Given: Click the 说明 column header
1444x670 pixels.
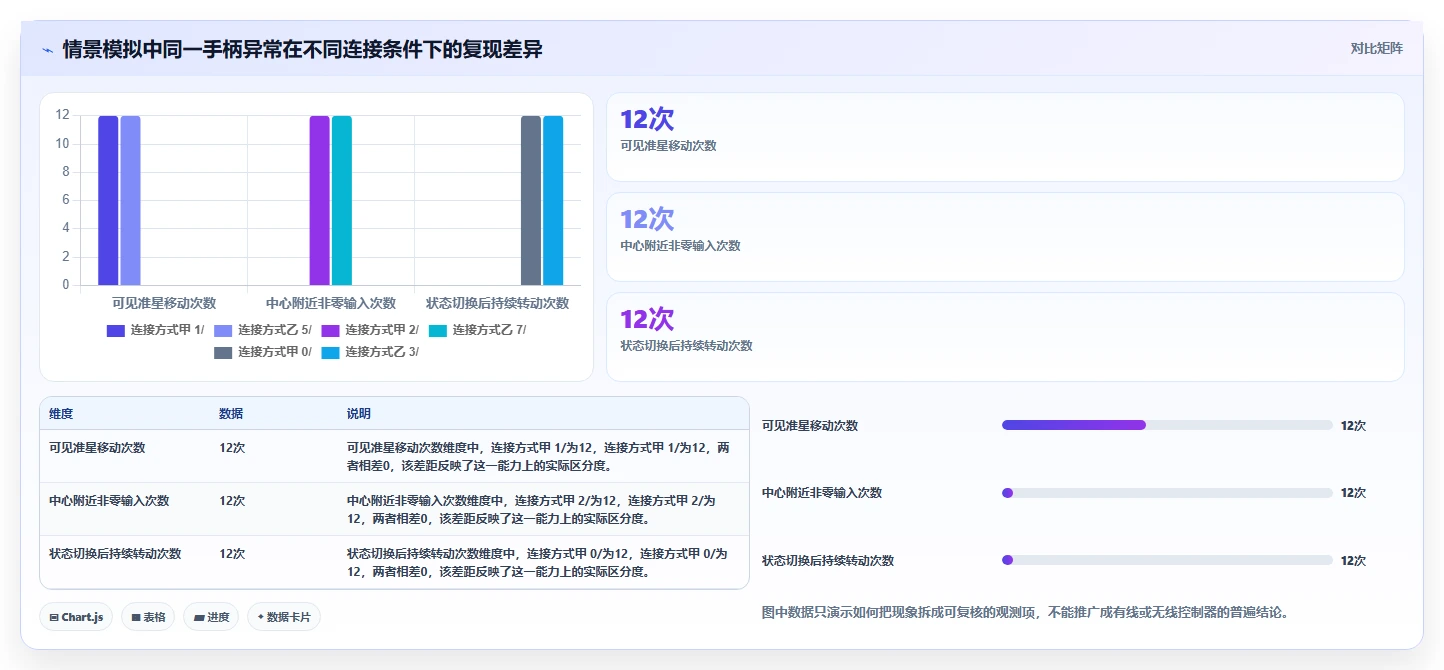Looking at the screenshot, I should click(x=359, y=414).
